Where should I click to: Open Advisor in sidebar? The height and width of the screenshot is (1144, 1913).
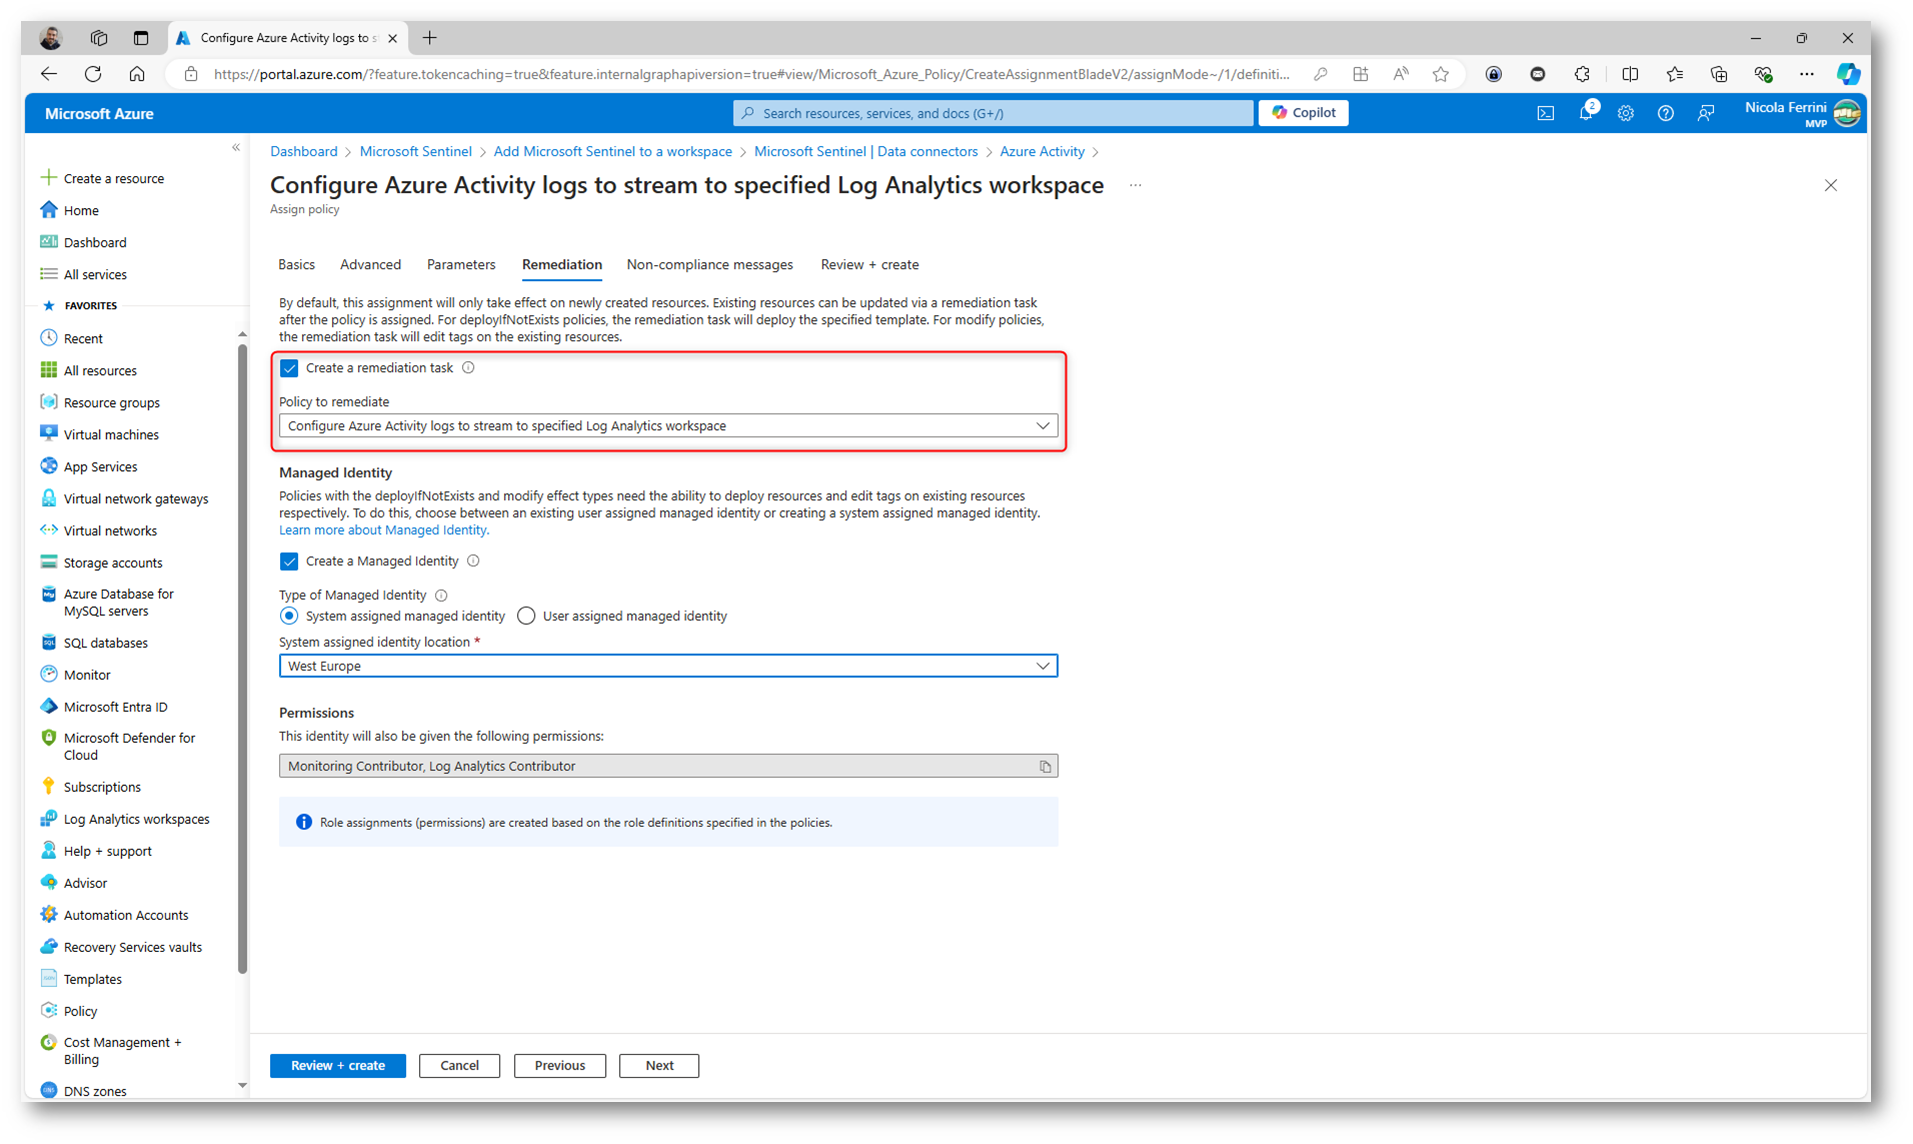pos(85,882)
